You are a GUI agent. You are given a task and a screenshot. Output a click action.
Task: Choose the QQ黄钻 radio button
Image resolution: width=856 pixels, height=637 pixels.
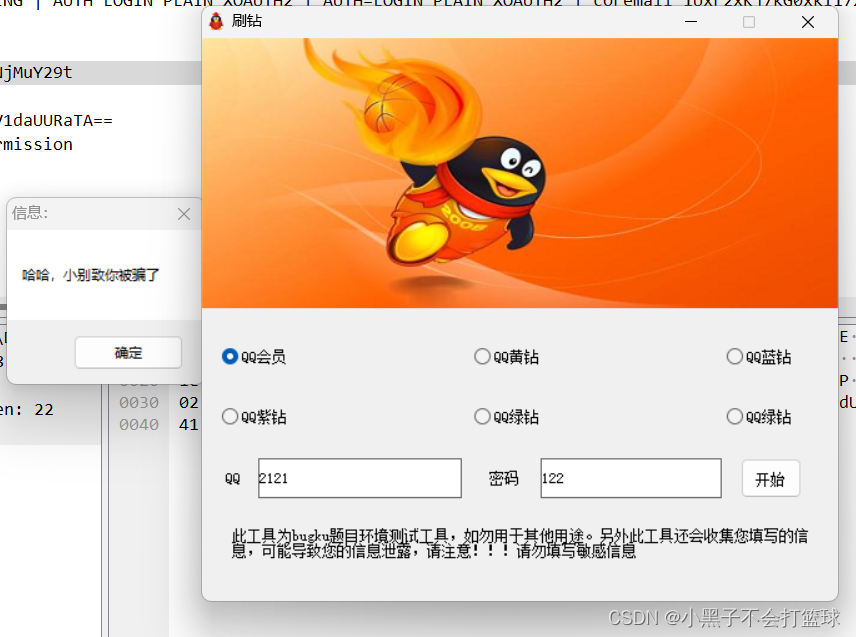tap(507, 357)
